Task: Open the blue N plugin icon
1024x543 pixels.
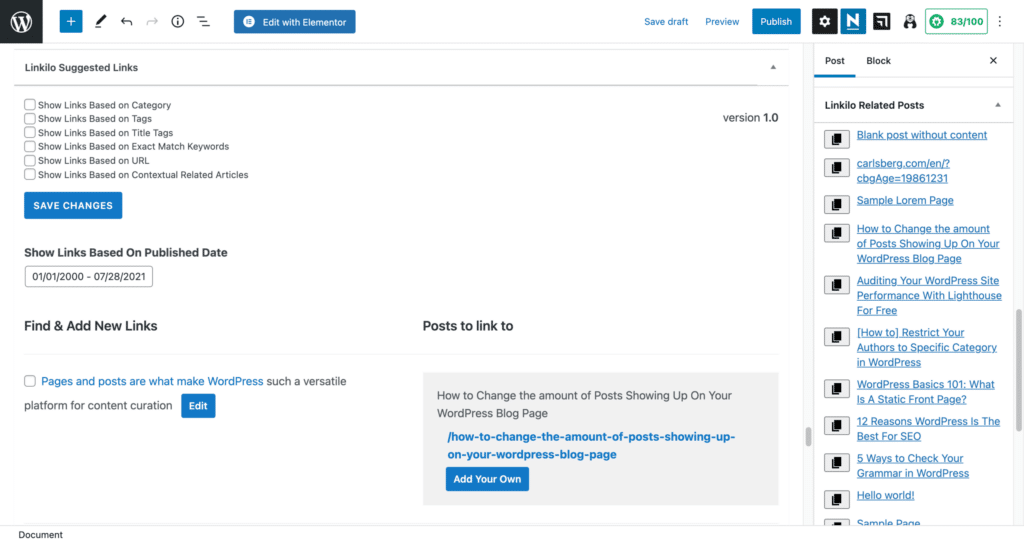Action: point(853,22)
